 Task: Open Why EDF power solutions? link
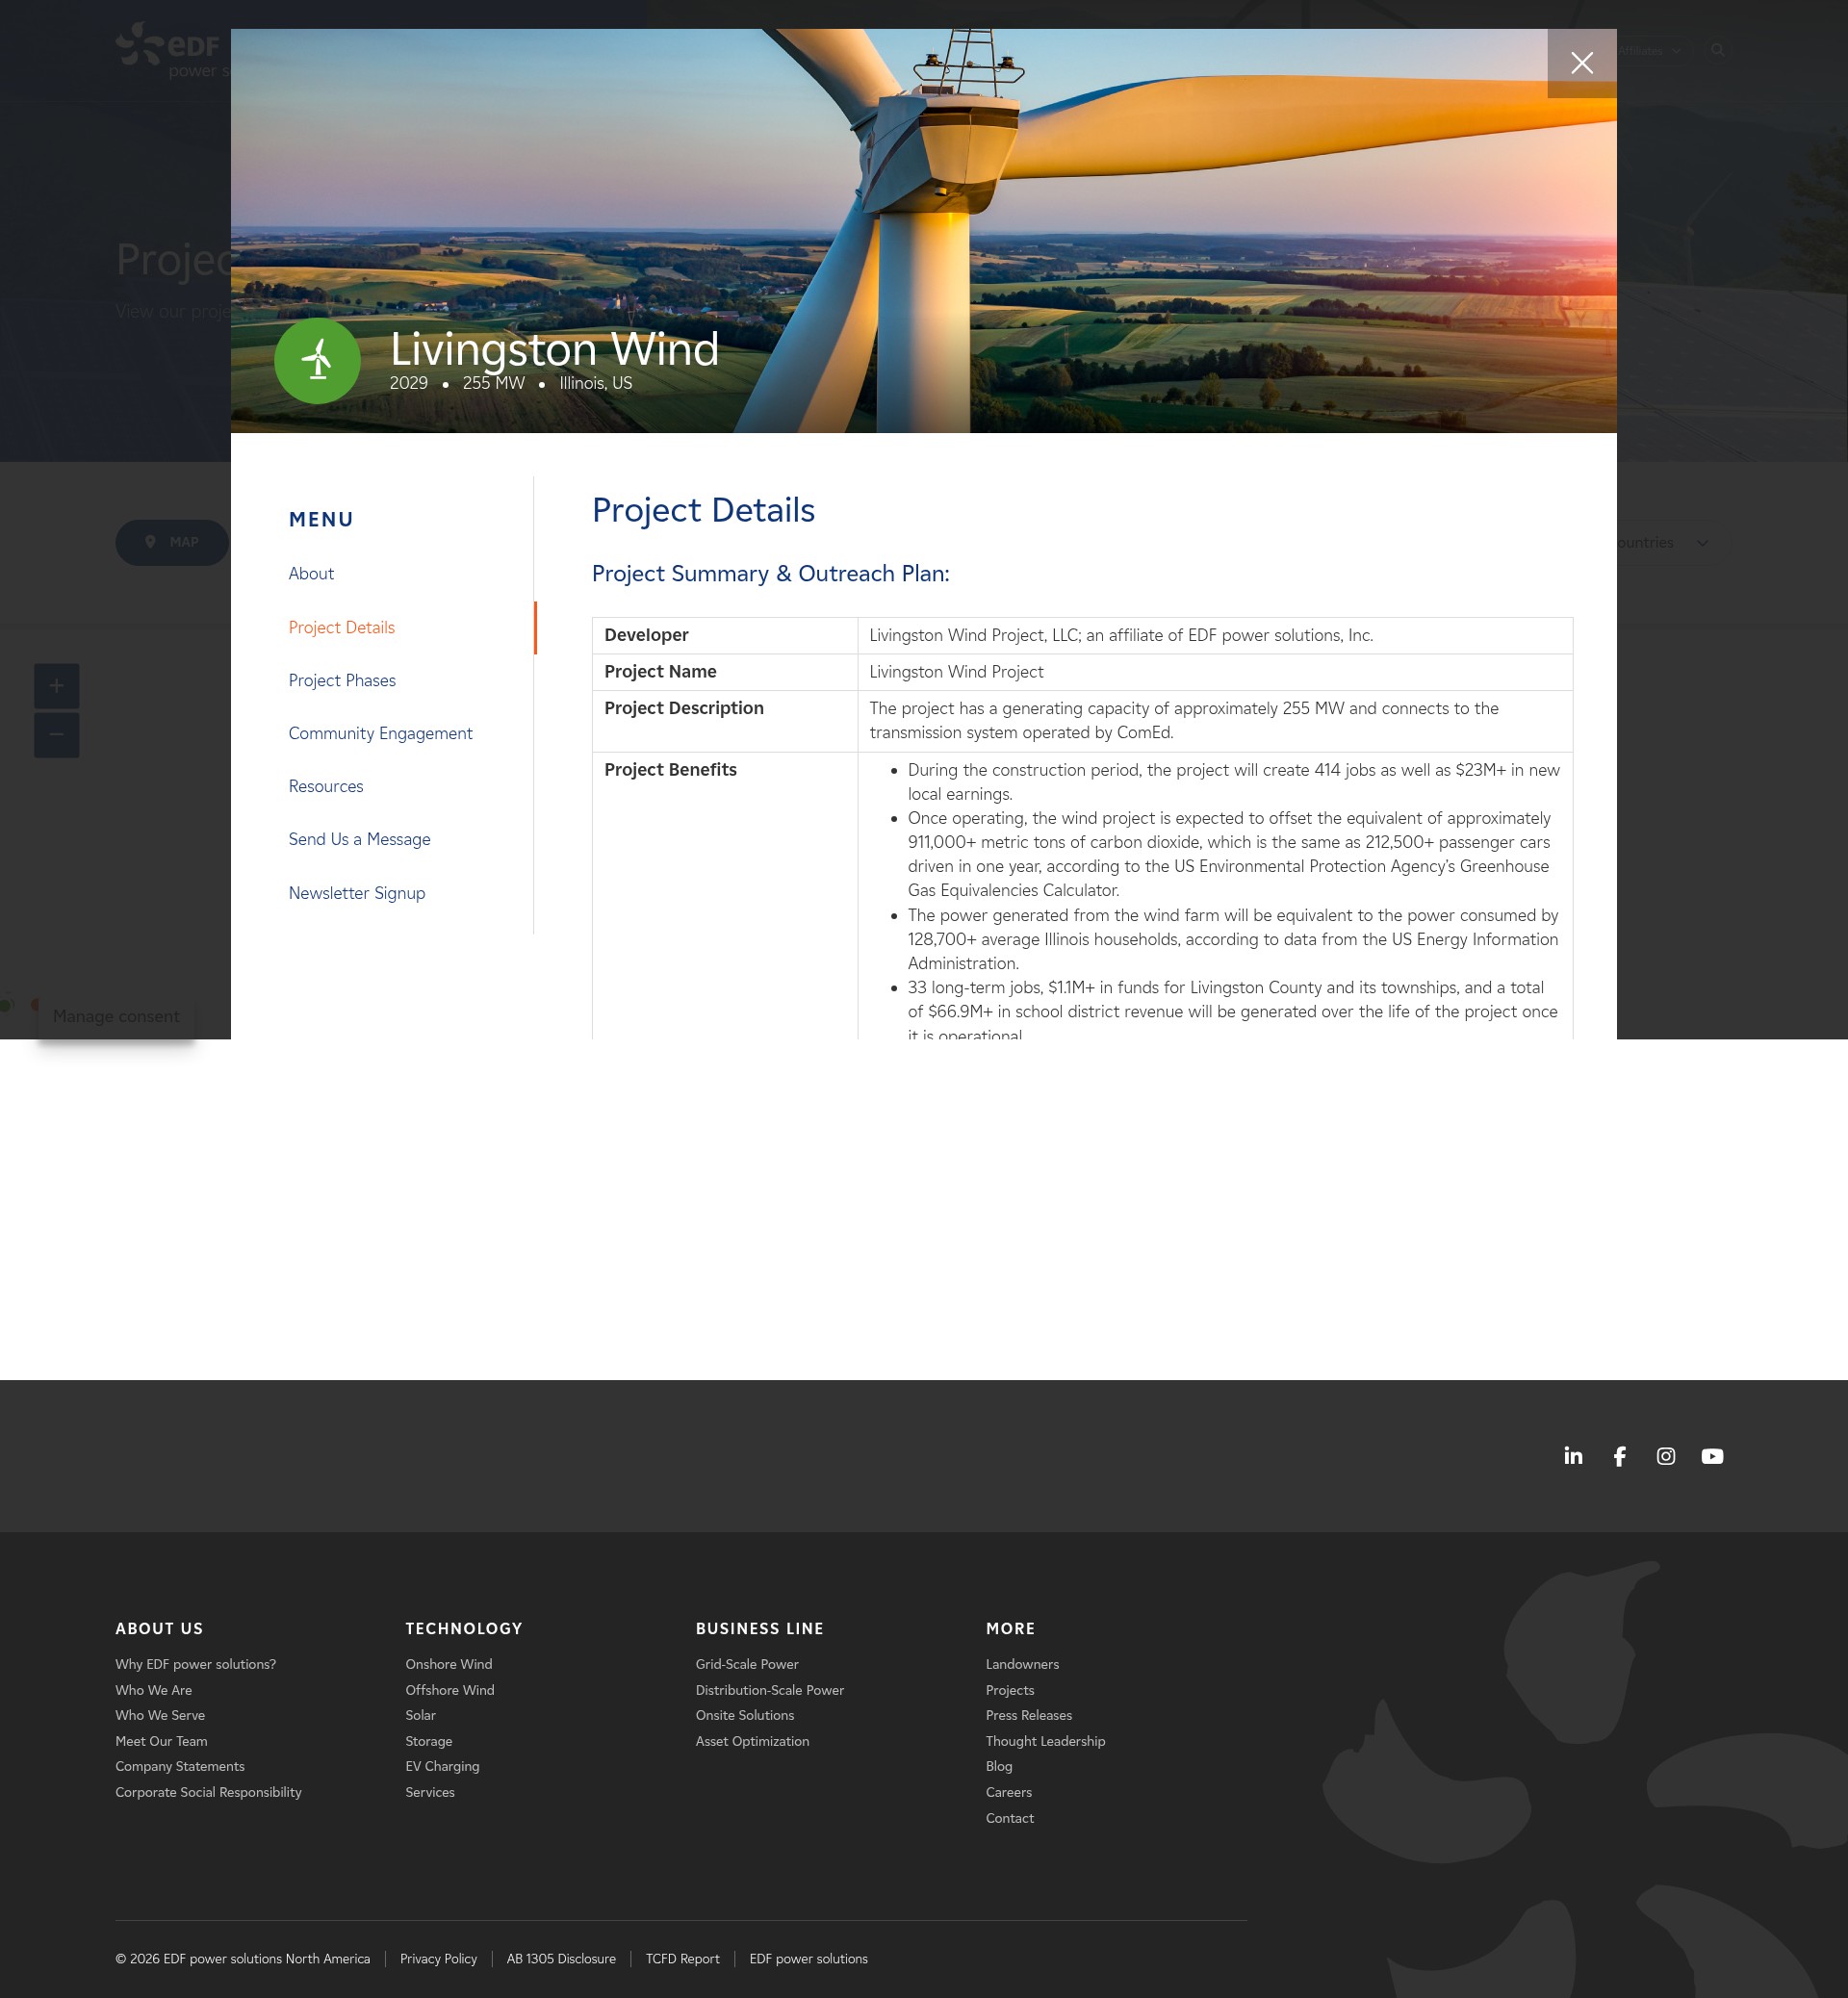pyautogui.click(x=195, y=1664)
